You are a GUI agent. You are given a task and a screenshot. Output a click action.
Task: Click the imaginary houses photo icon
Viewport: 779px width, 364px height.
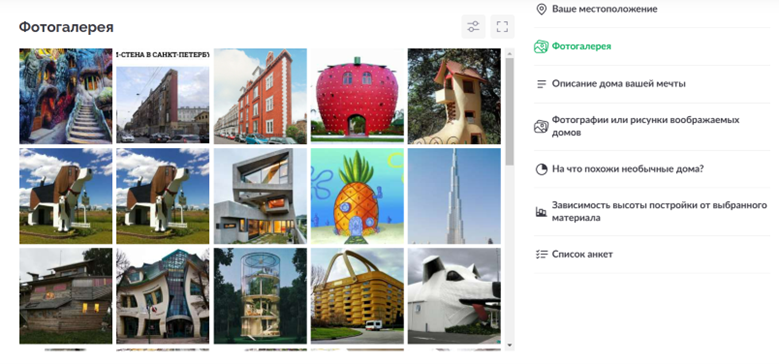pyautogui.click(x=541, y=126)
